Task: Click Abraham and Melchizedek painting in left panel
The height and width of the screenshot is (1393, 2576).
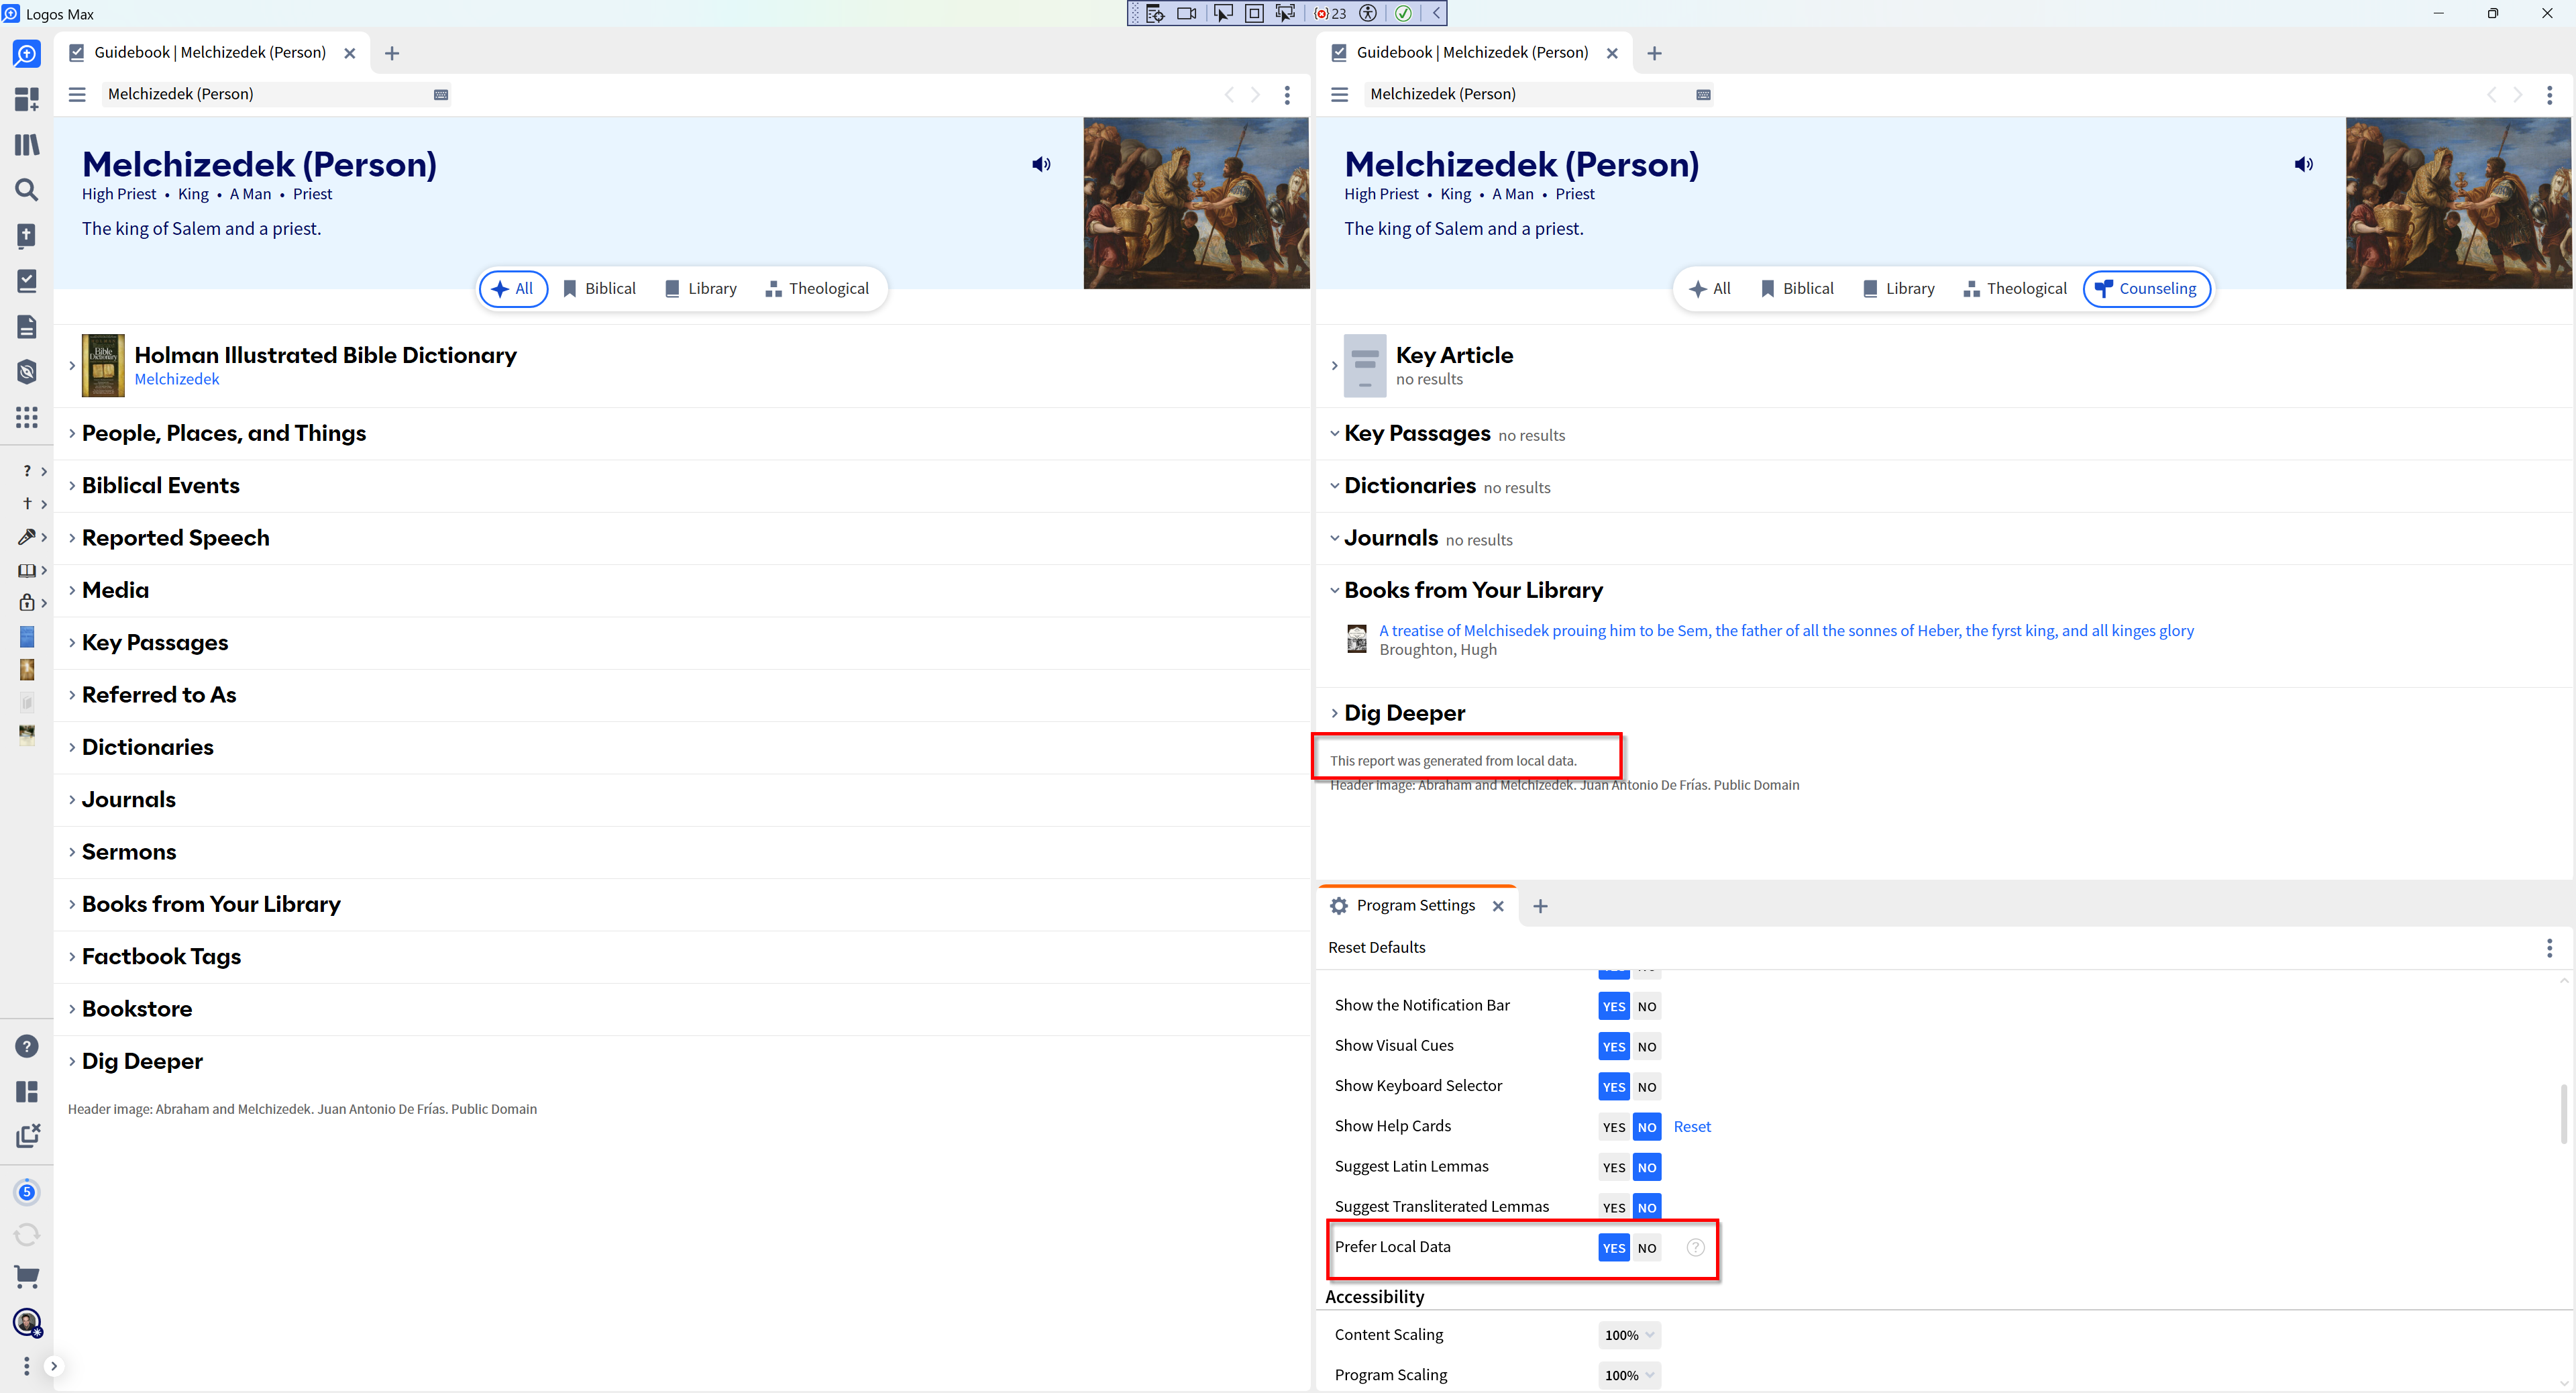Action: 1196,203
